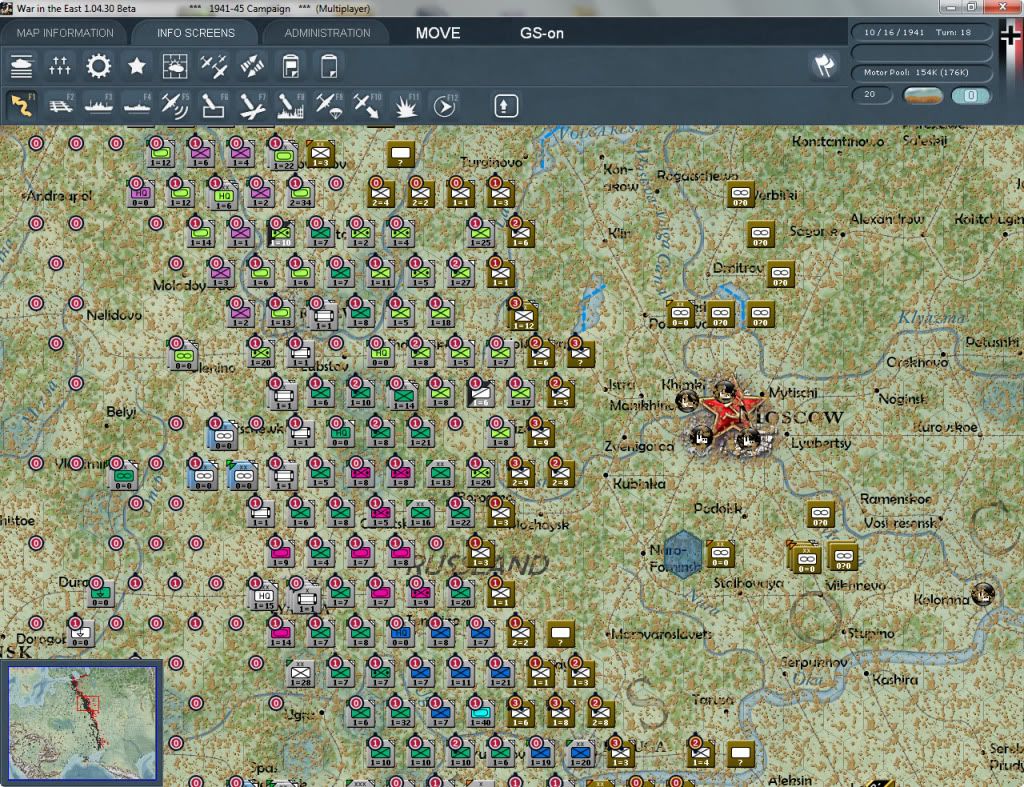
Task: Open the INFO SCREENS tab
Action: [x=196, y=33]
